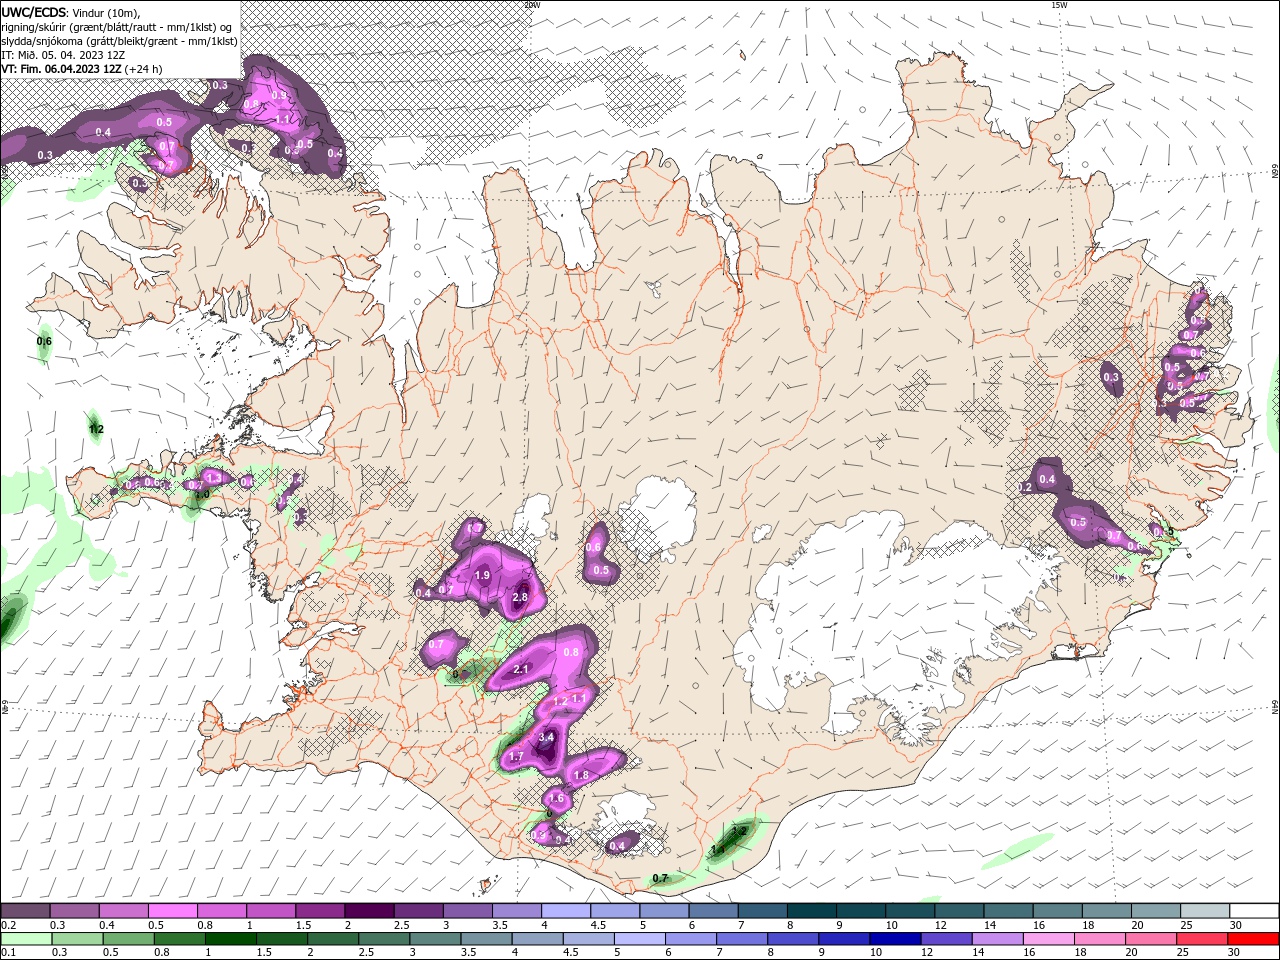Viewport: 1280px width, 960px height.
Task: Click the darkest green 1 swatch in lower legend
Action: click(x=230, y=939)
